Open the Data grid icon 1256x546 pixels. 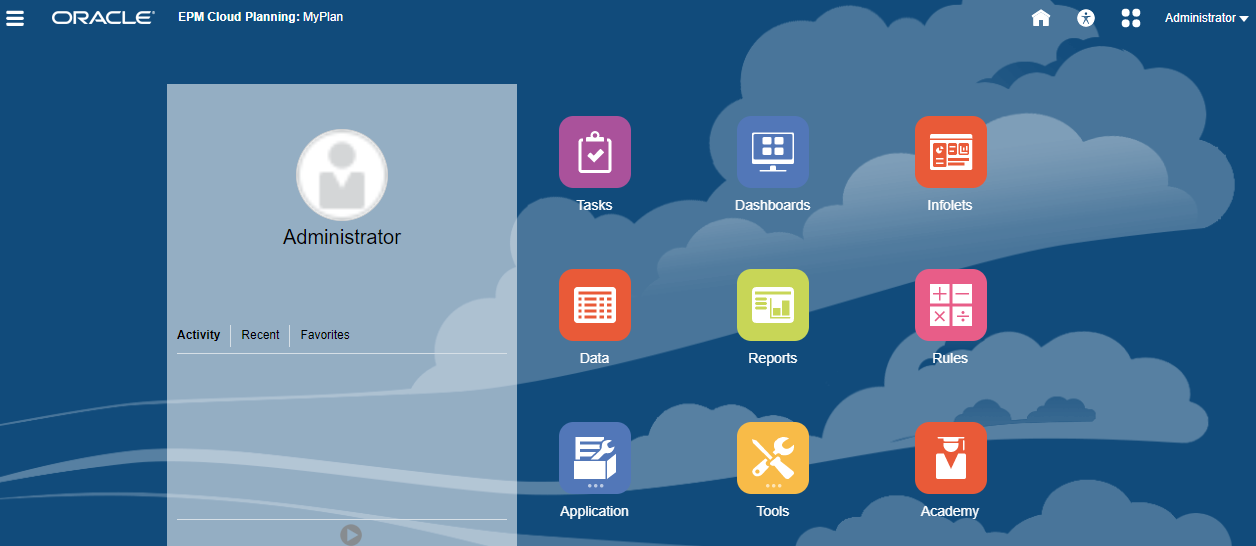pos(595,305)
